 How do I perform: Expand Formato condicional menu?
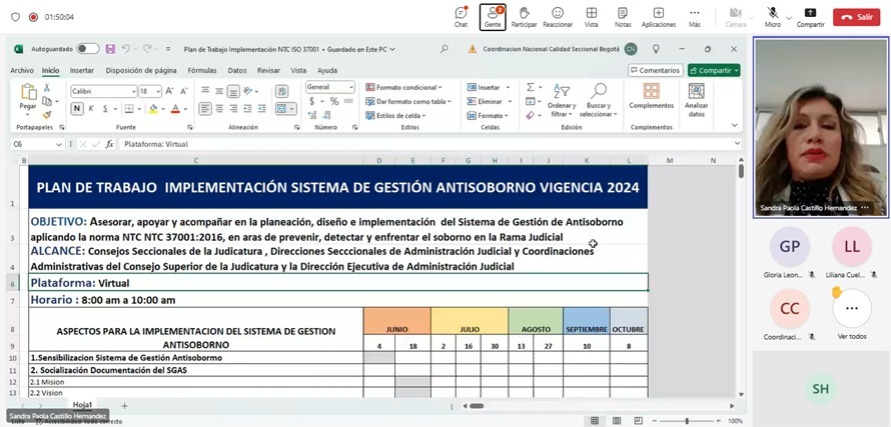coord(403,88)
